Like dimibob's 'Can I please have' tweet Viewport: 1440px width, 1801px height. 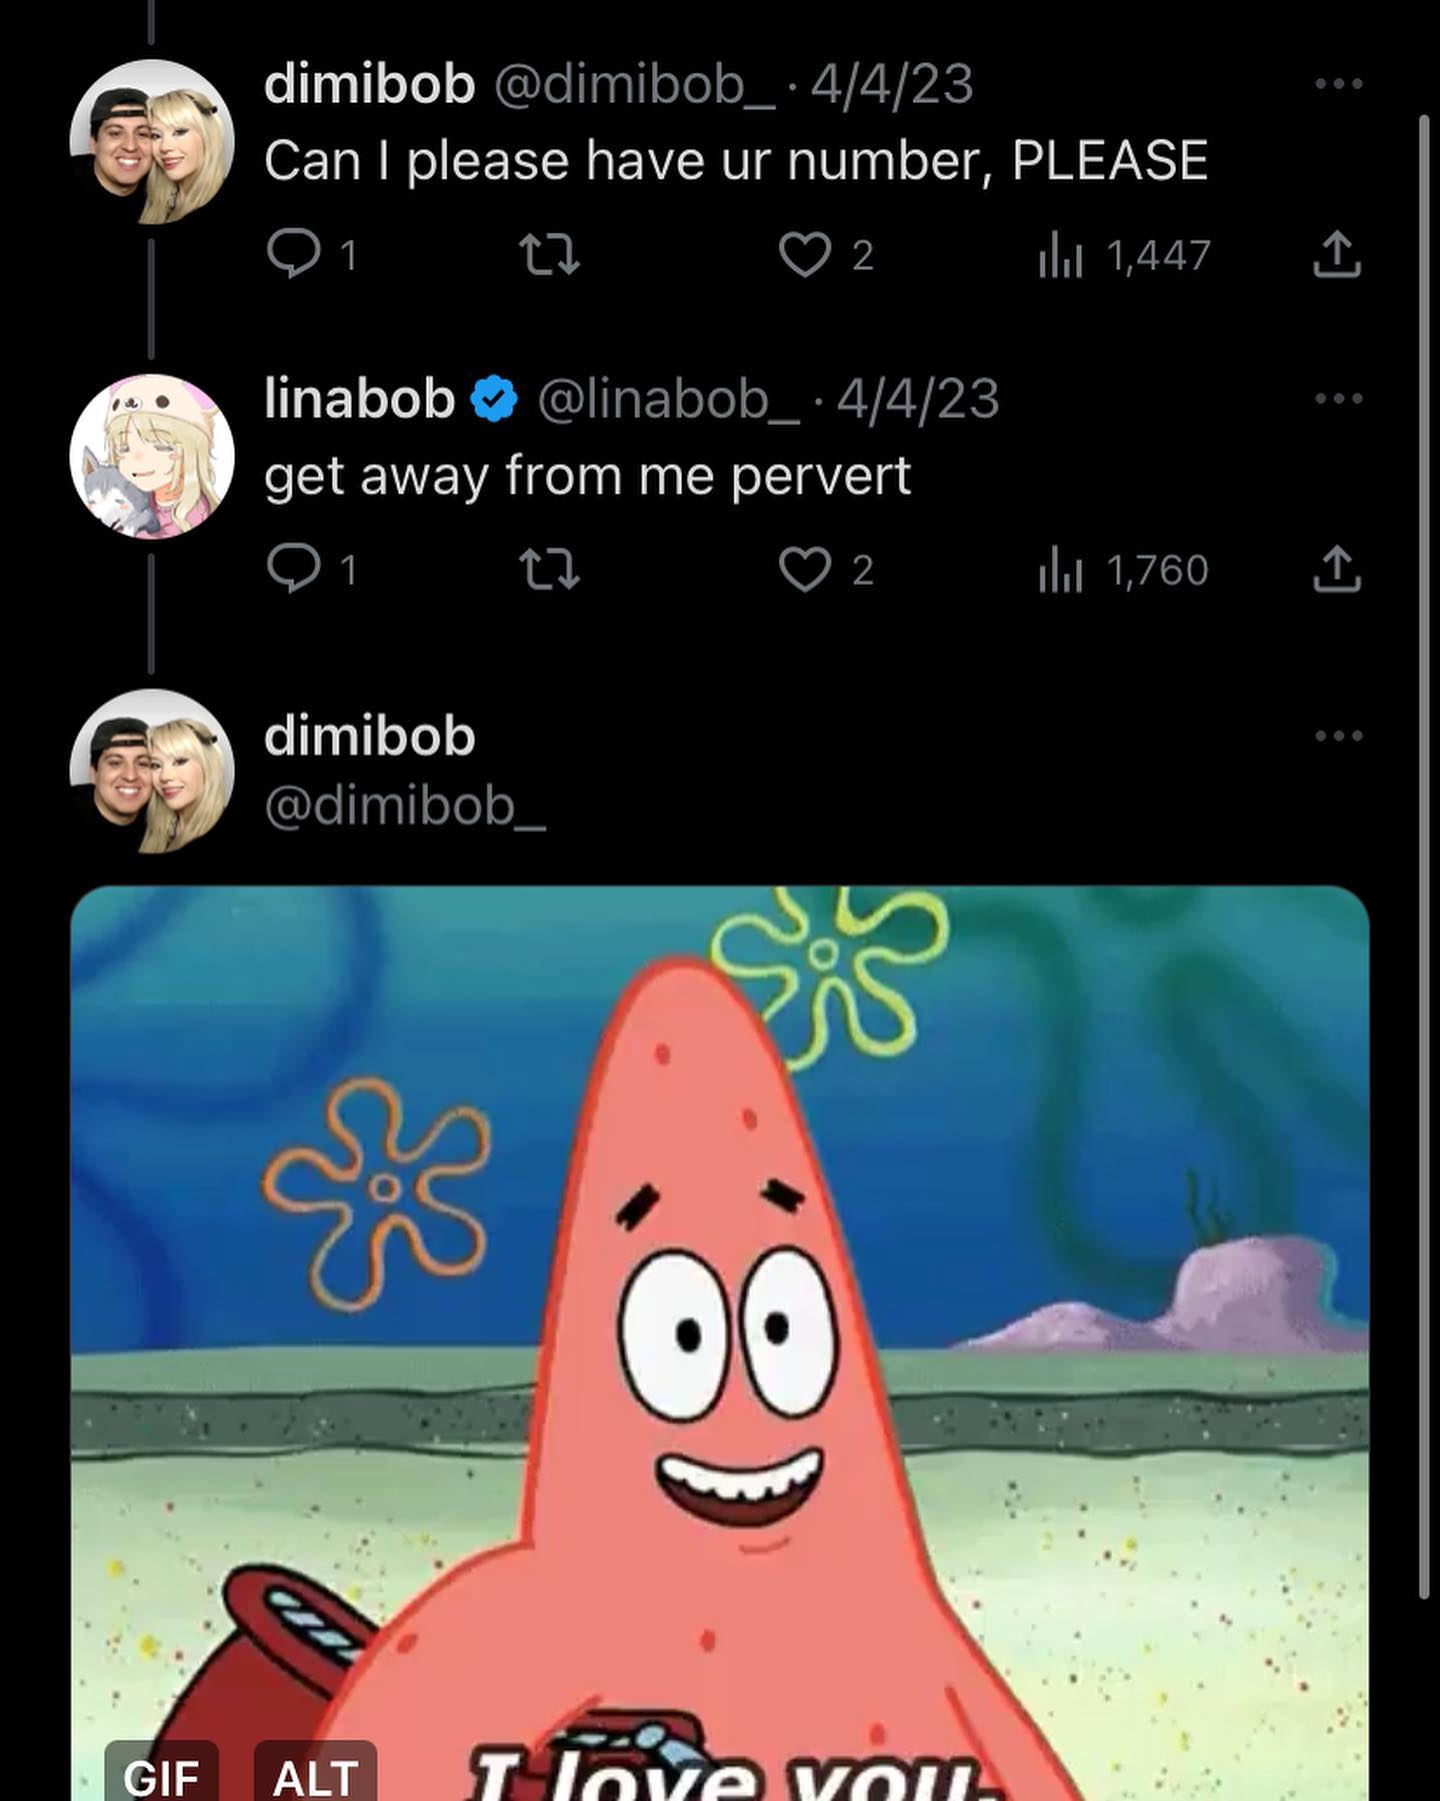click(x=805, y=254)
